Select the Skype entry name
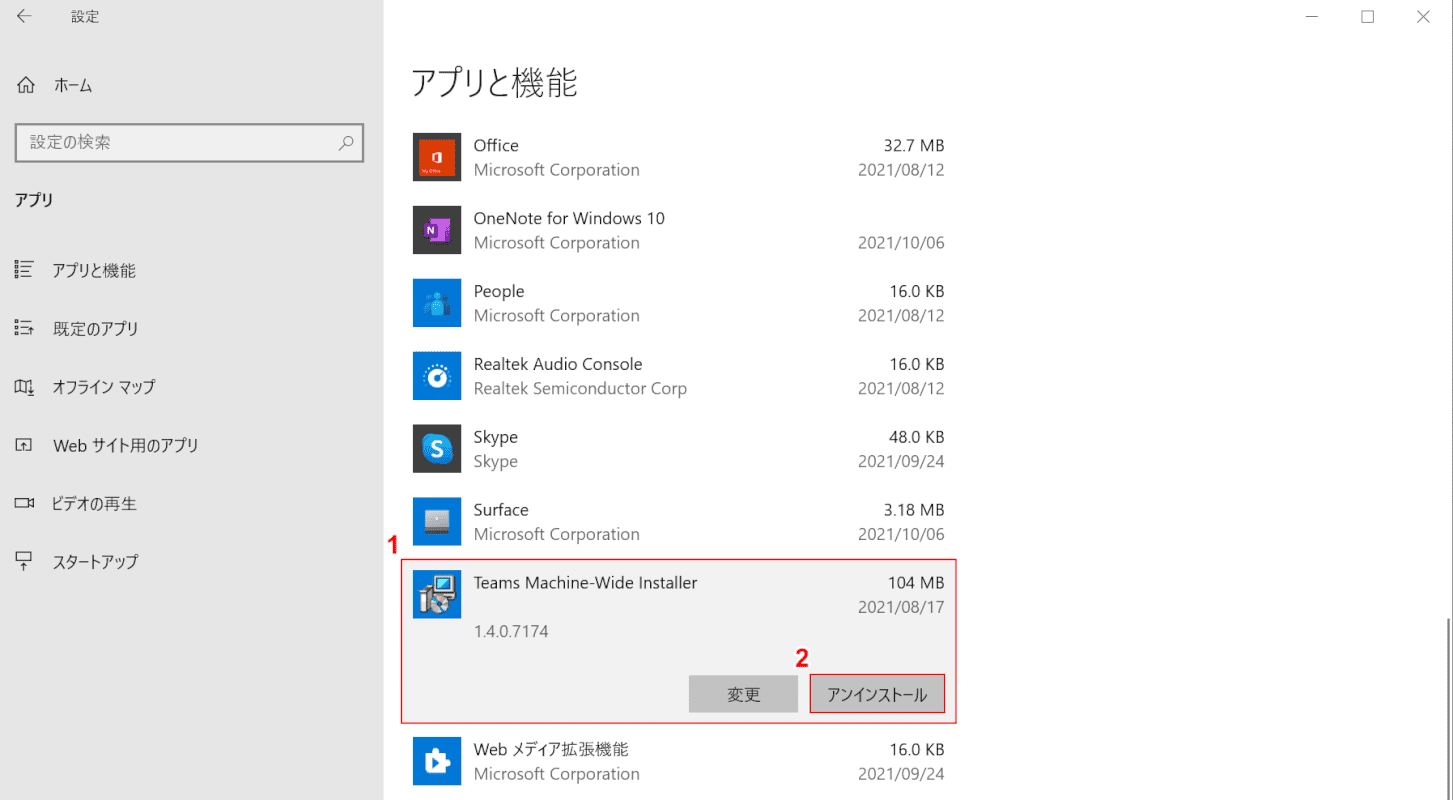Screen dimensions: 1453x800 (x=496, y=438)
